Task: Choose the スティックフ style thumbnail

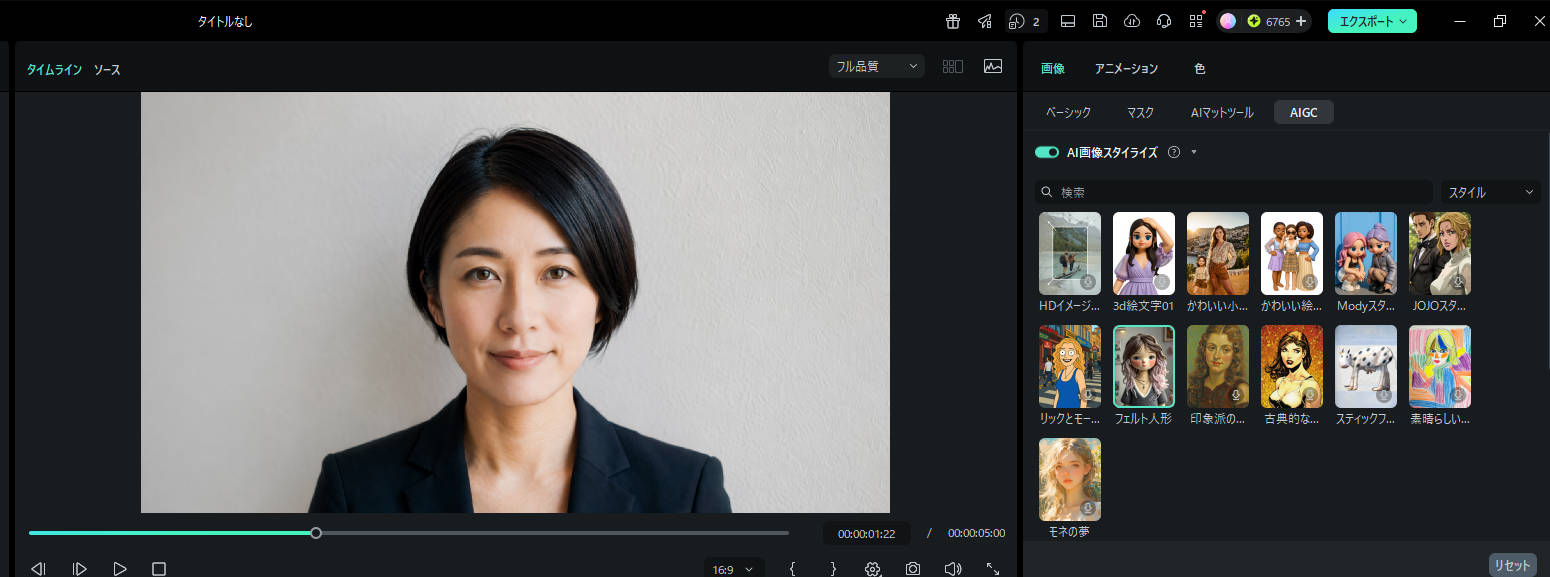Action: point(1366,366)
